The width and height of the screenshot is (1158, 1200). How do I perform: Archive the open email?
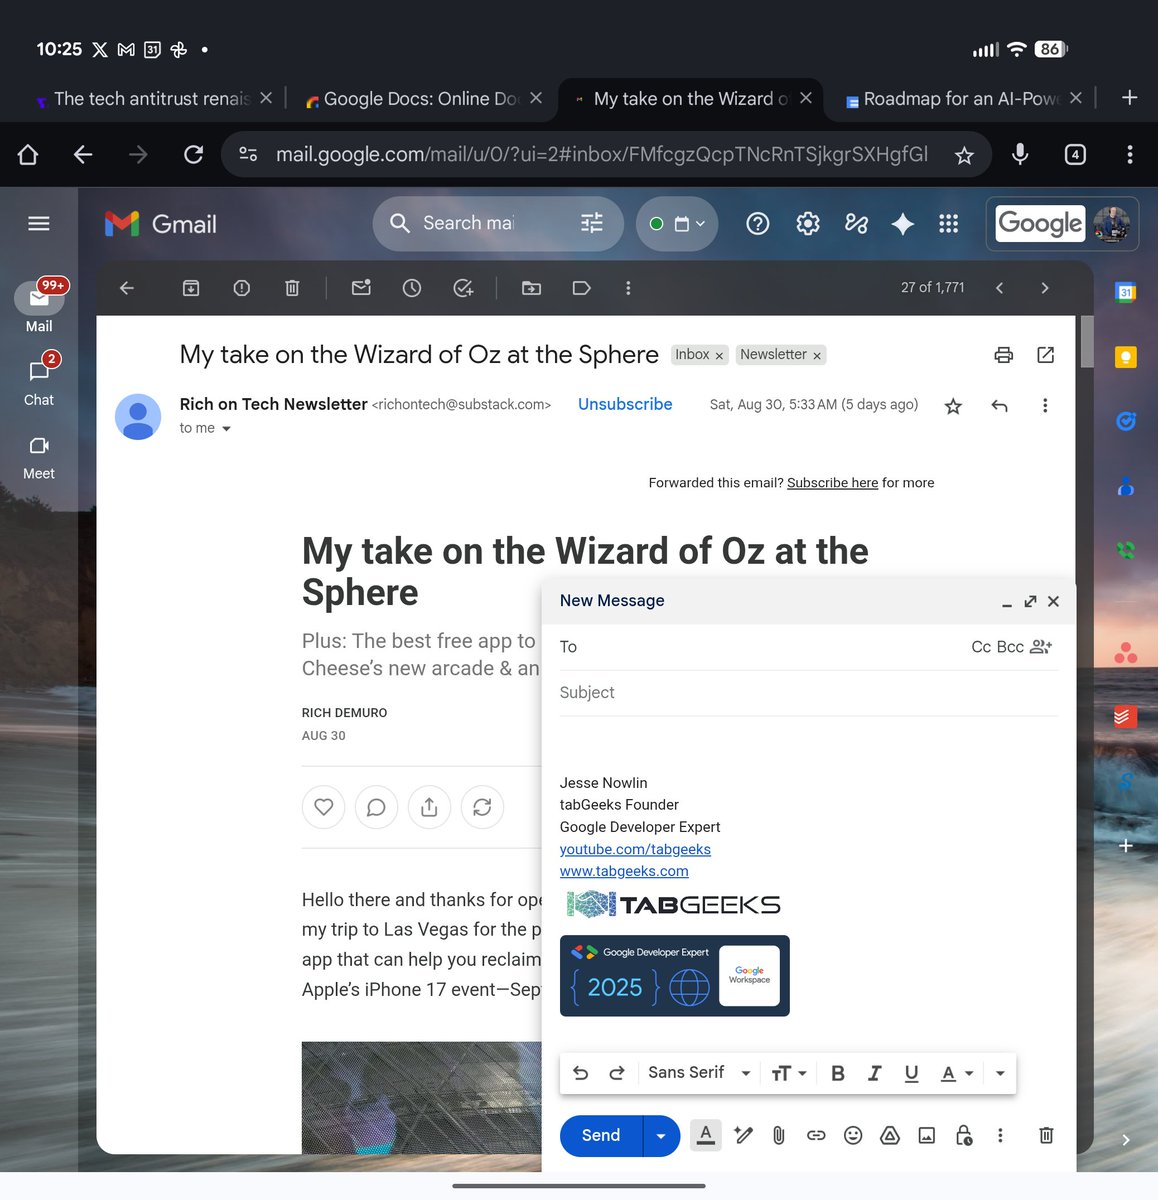tap(190, 287)
